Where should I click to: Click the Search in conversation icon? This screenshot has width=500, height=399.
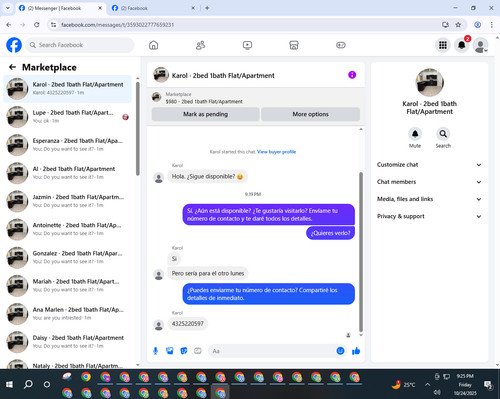[443, 134]
